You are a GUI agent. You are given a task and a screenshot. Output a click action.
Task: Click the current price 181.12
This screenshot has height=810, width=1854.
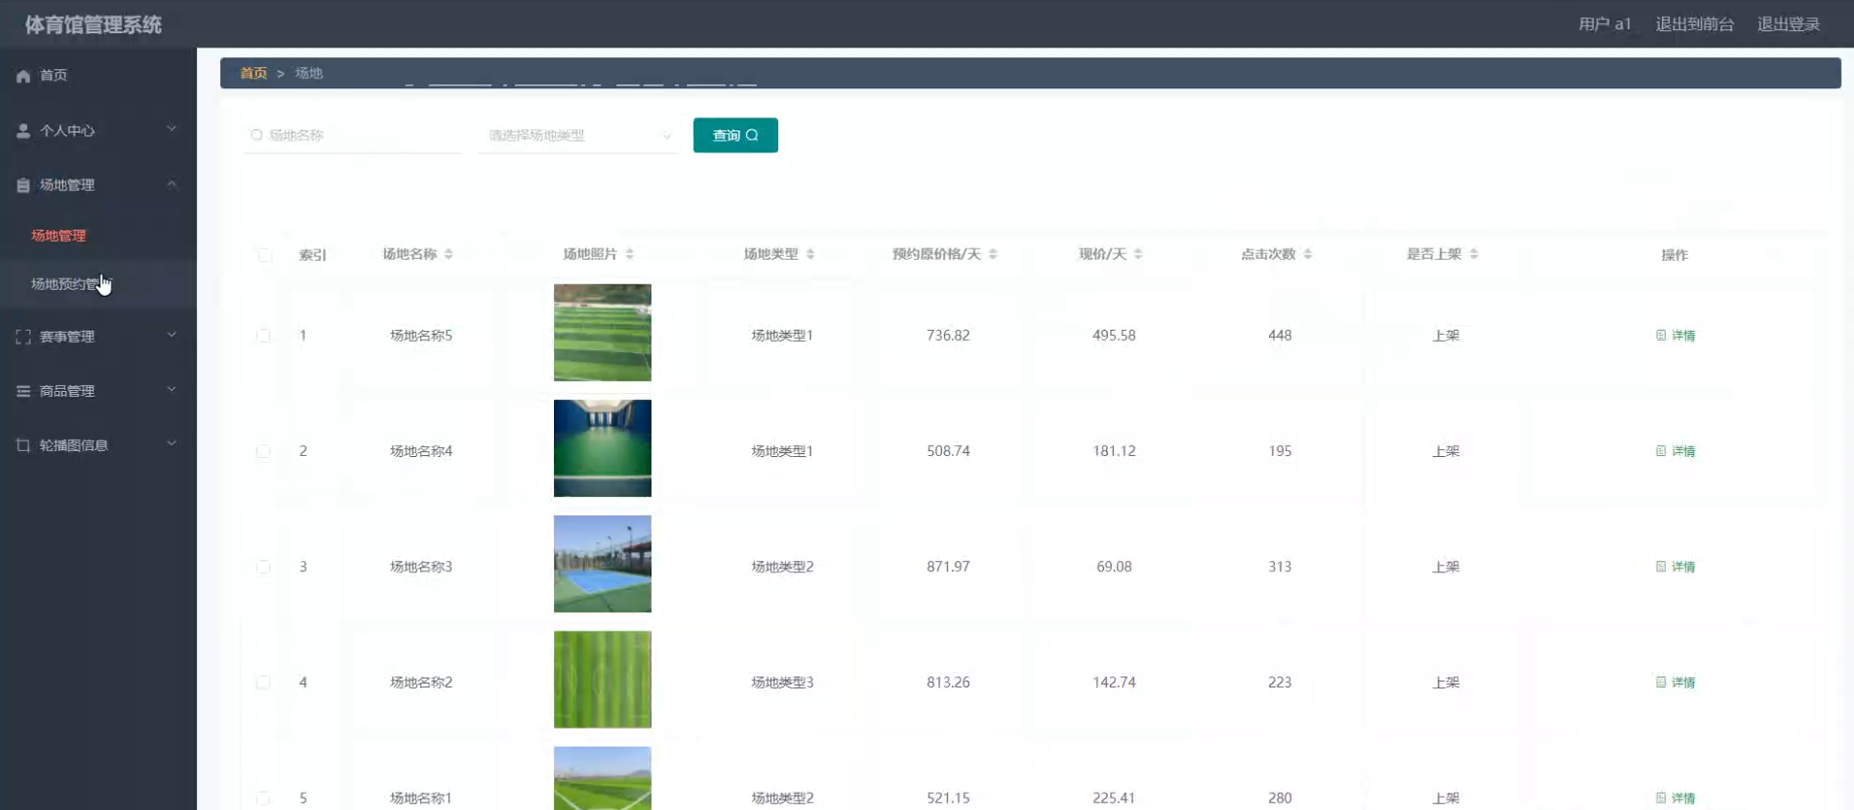[x=1114, y=451]
